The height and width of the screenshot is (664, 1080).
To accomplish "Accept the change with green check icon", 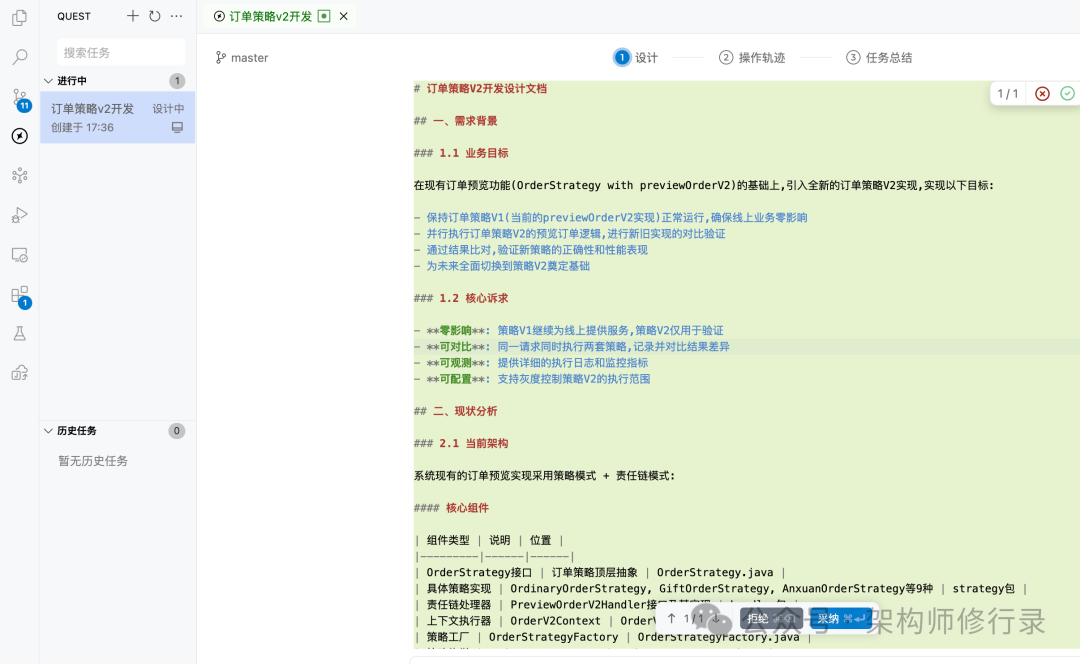I will point(1068,94).
